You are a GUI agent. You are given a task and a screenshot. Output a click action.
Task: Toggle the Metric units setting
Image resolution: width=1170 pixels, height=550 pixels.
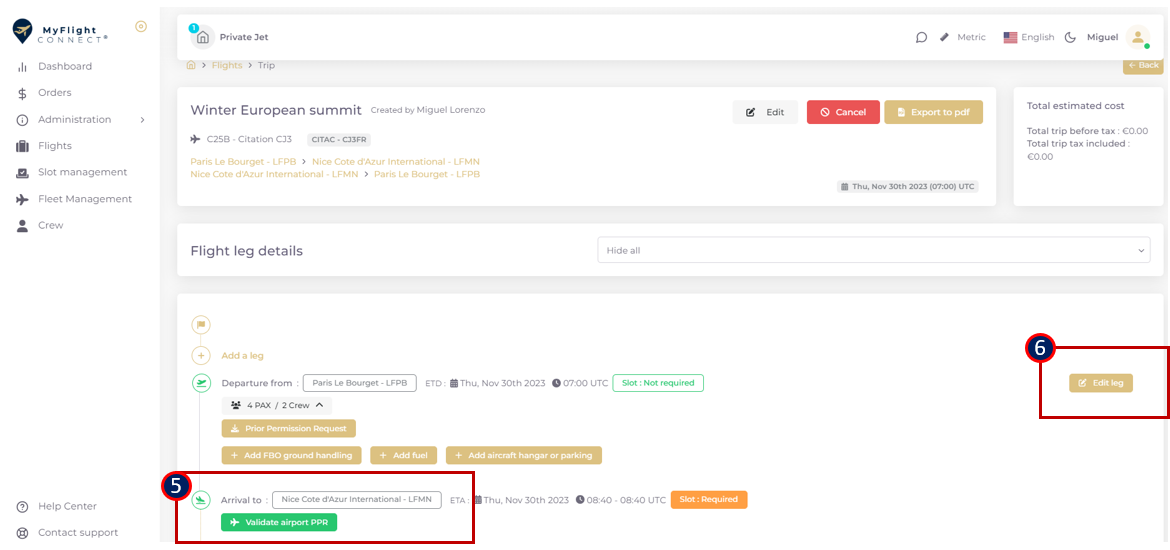click(962, 37)
